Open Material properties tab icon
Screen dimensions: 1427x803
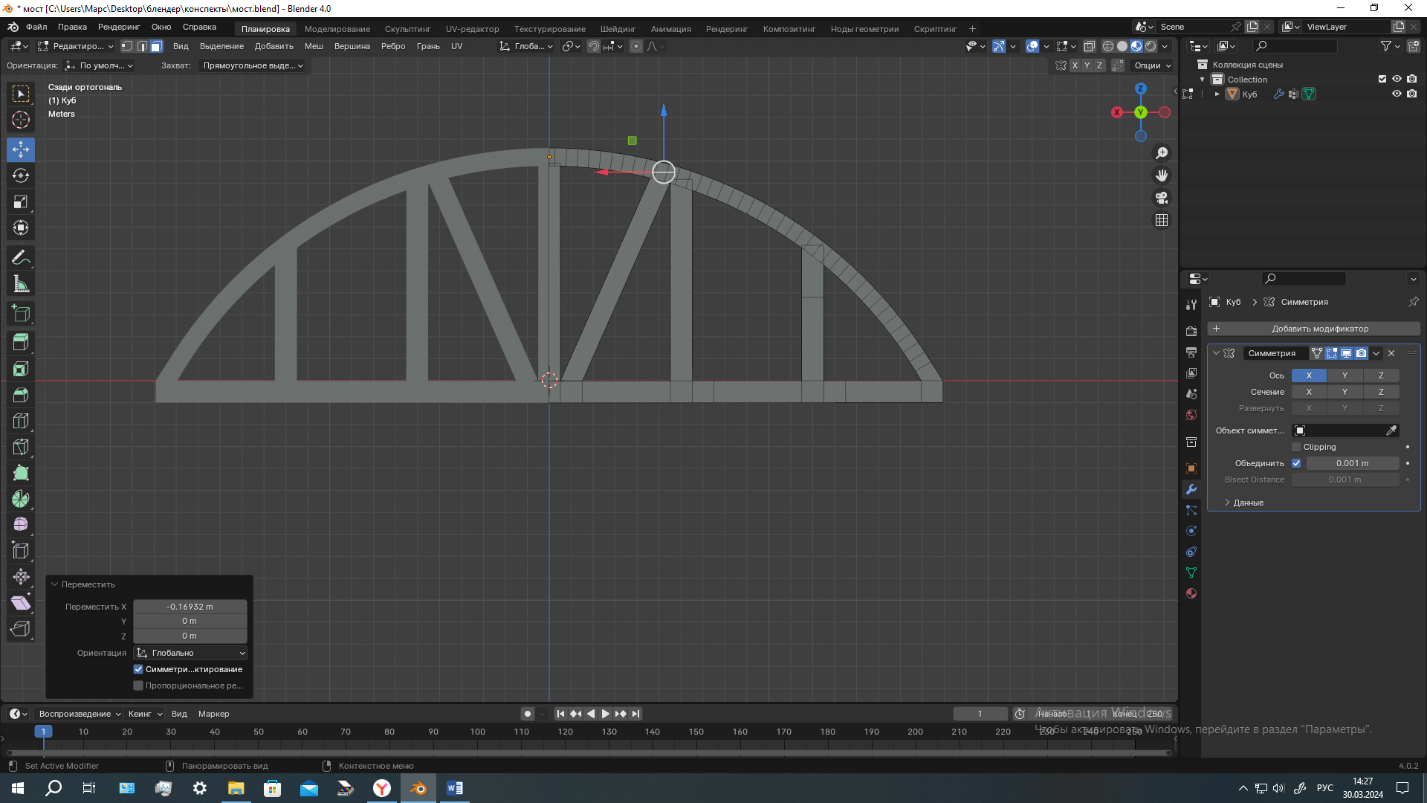(1191, 594)
